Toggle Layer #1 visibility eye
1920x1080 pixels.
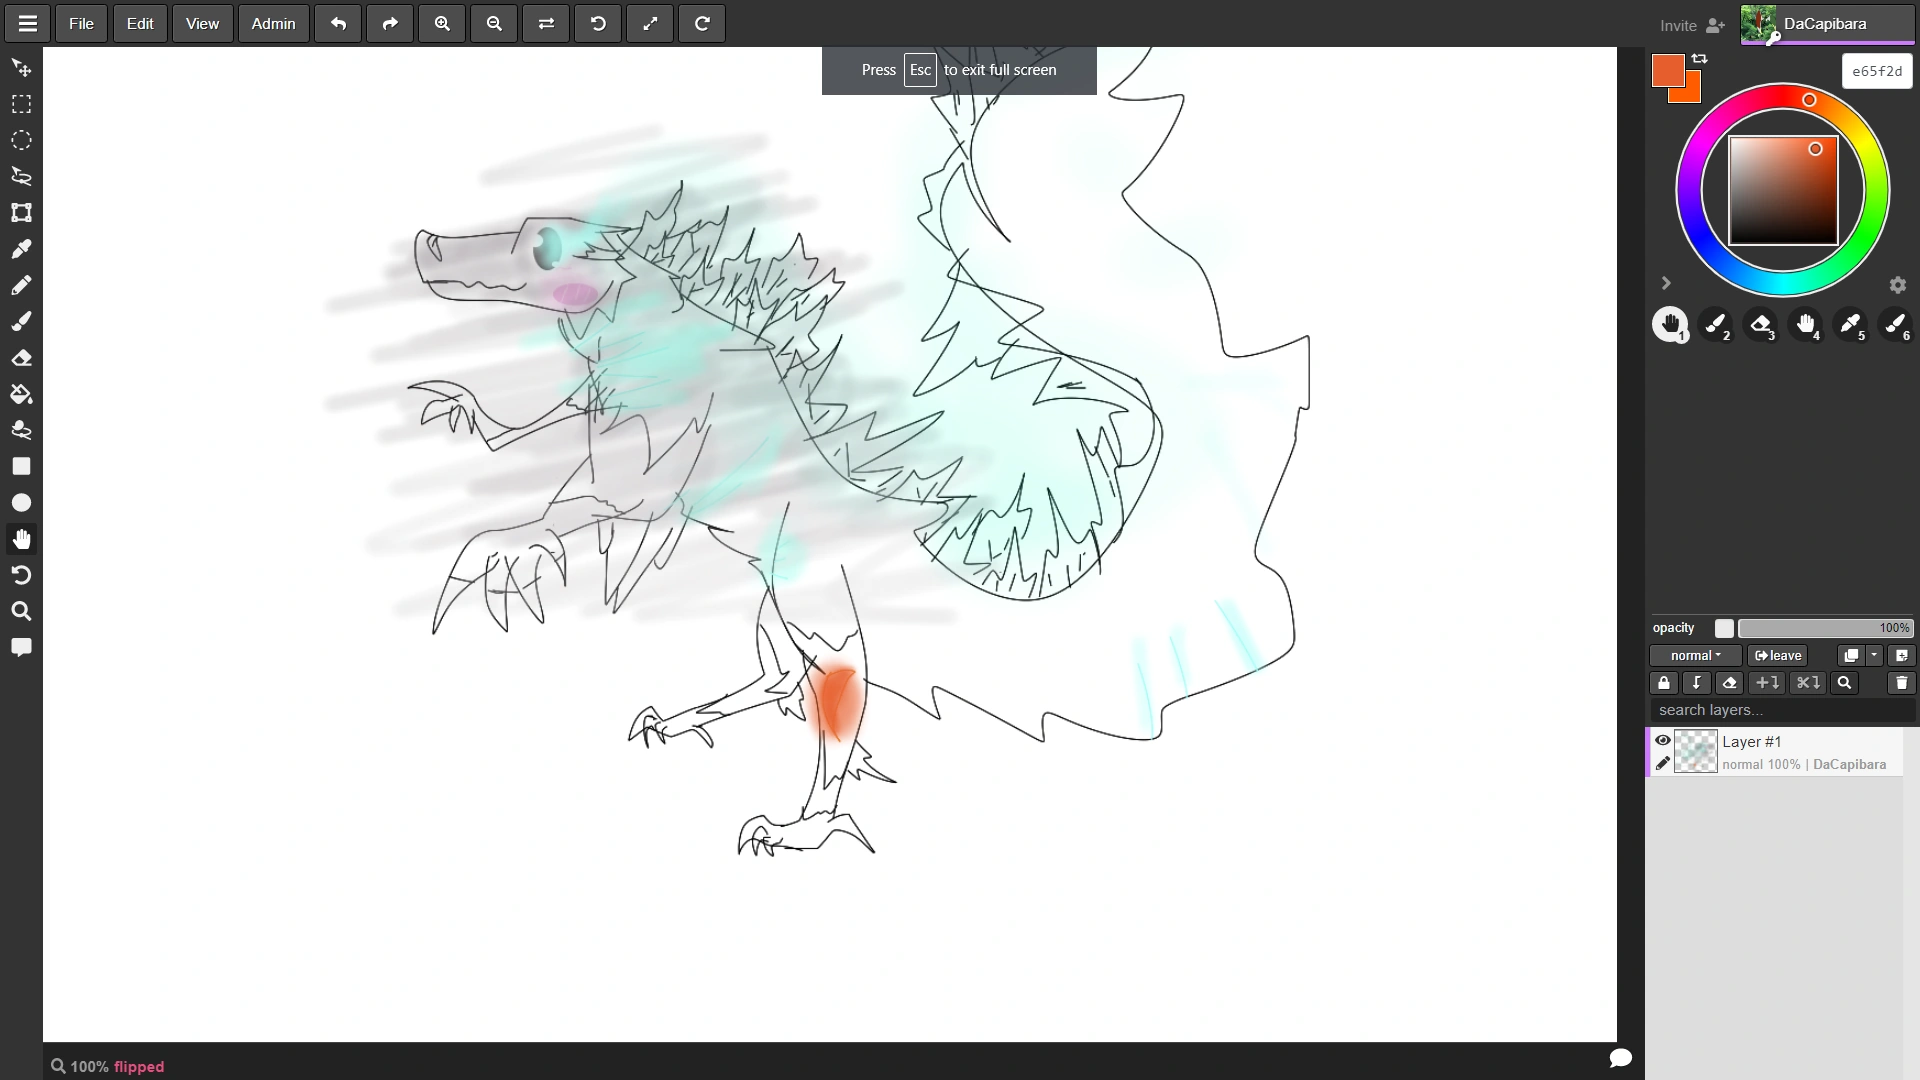(x=1663, y=740)
